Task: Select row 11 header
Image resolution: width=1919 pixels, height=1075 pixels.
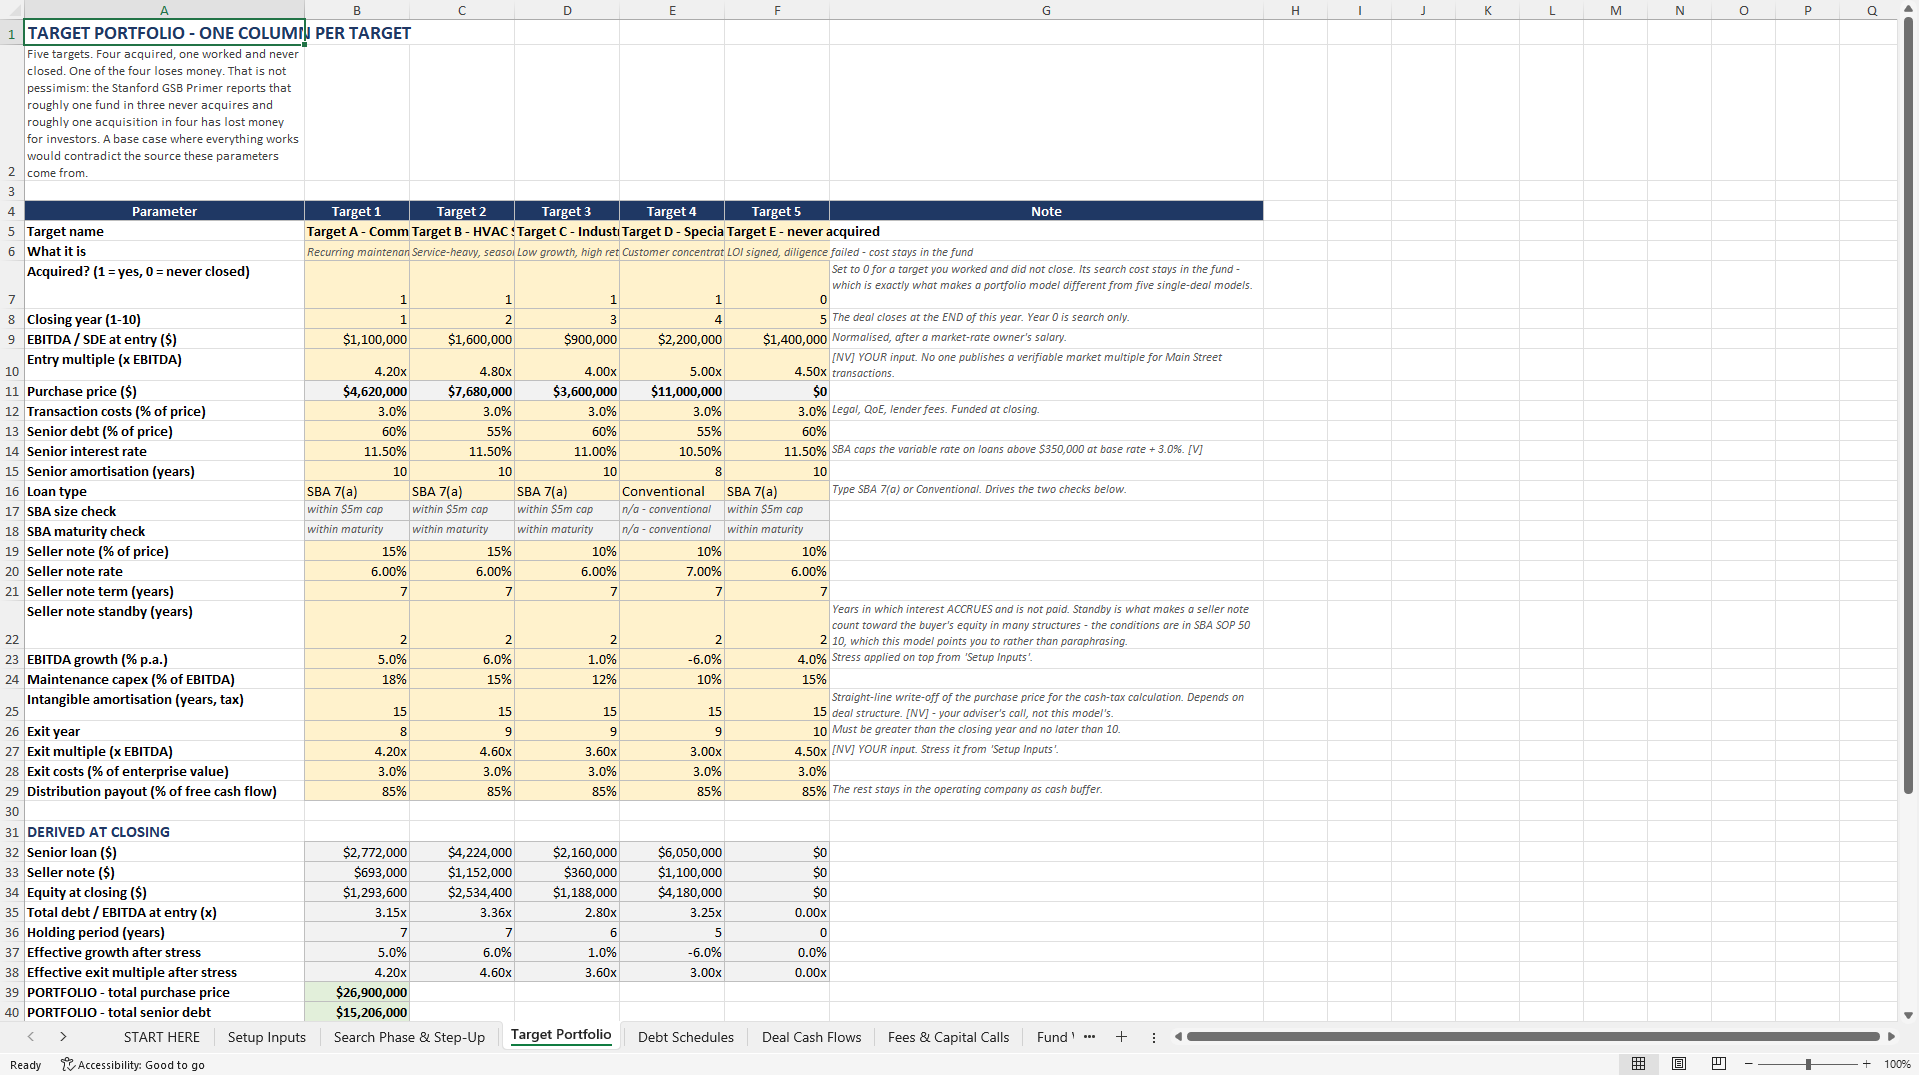Action: 12,391
